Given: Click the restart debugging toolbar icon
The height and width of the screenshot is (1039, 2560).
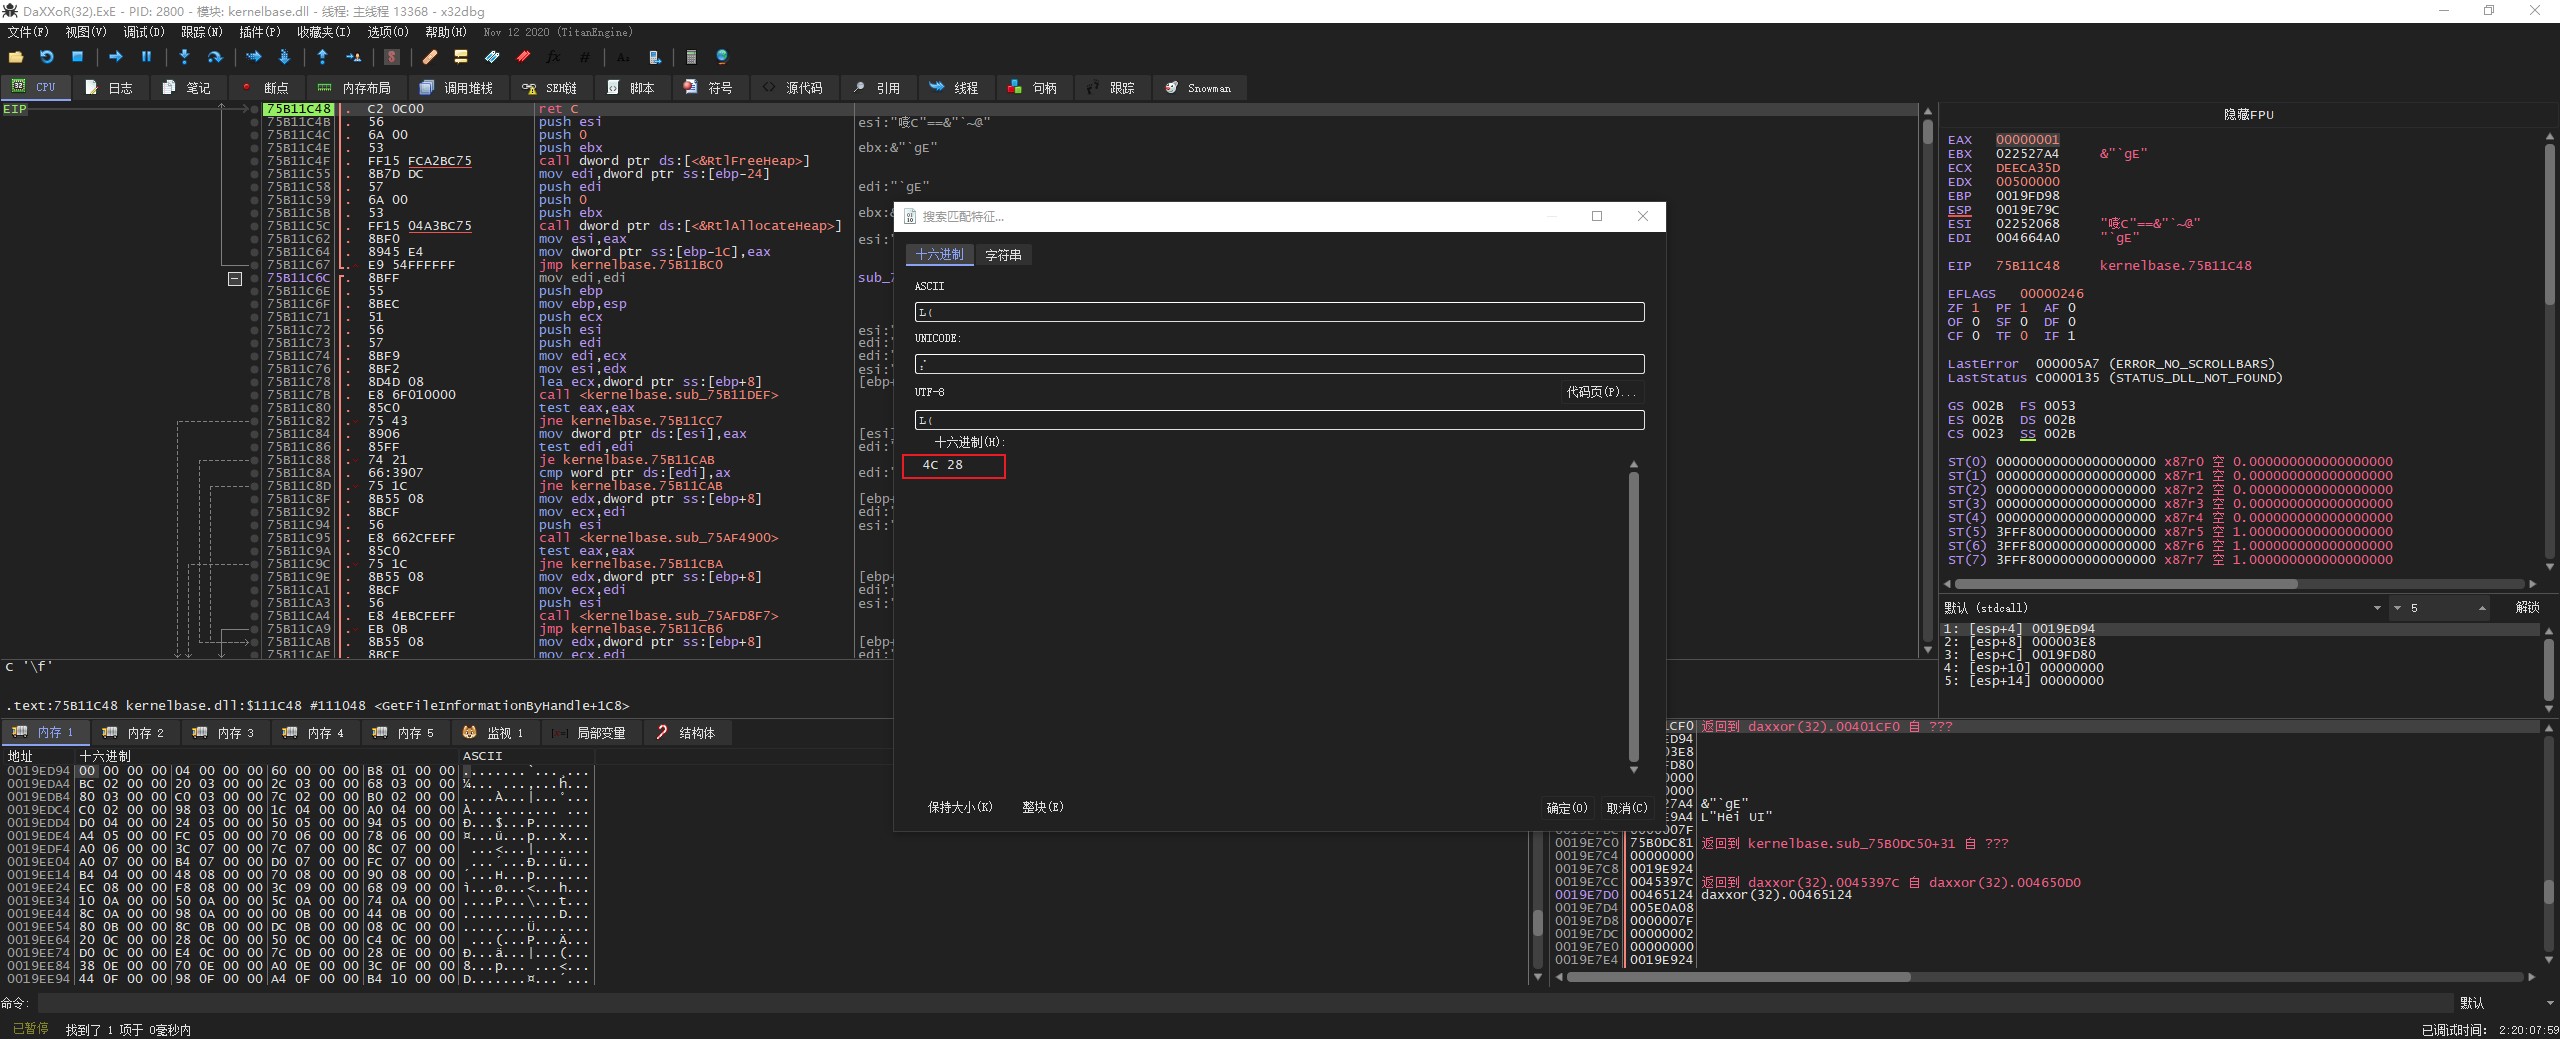Looking at the screenshot, I should click(46, 57).
